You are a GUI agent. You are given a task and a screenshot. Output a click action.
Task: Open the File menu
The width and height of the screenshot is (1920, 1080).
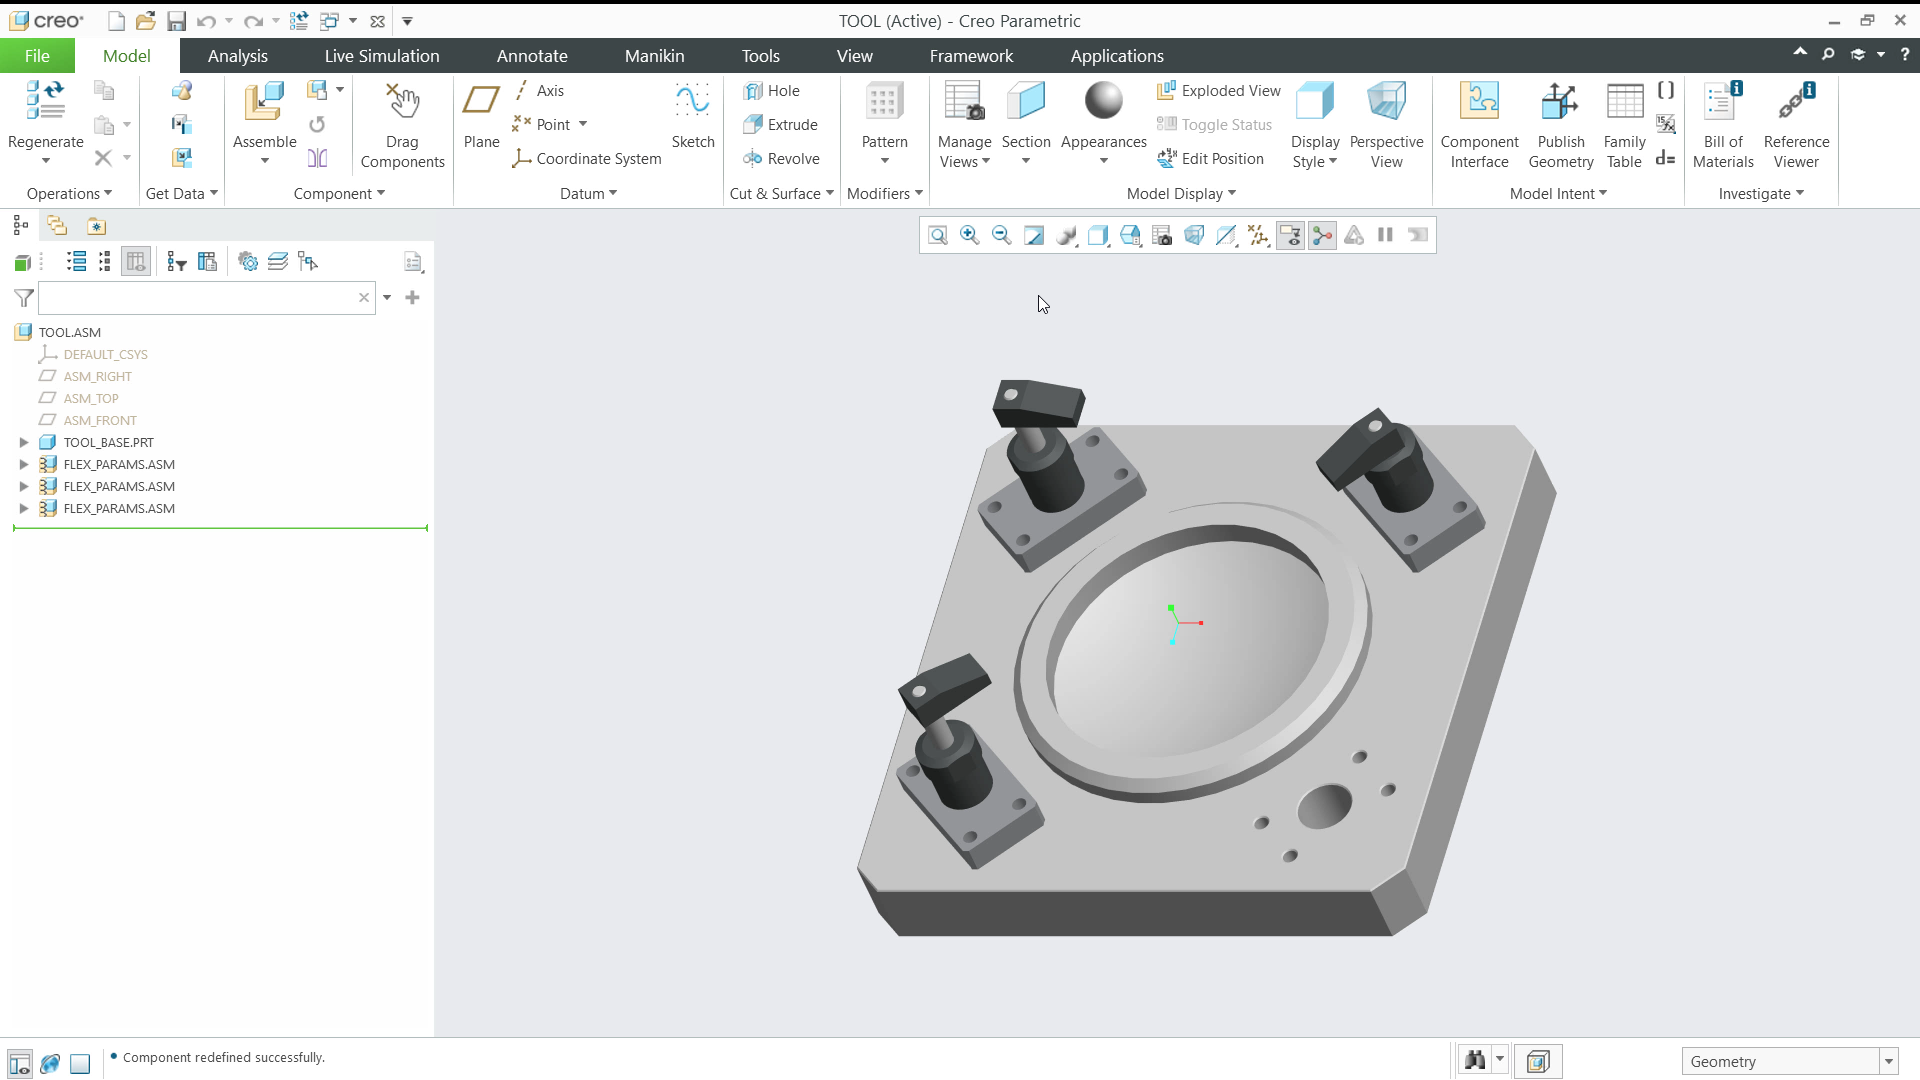point(37,56)
